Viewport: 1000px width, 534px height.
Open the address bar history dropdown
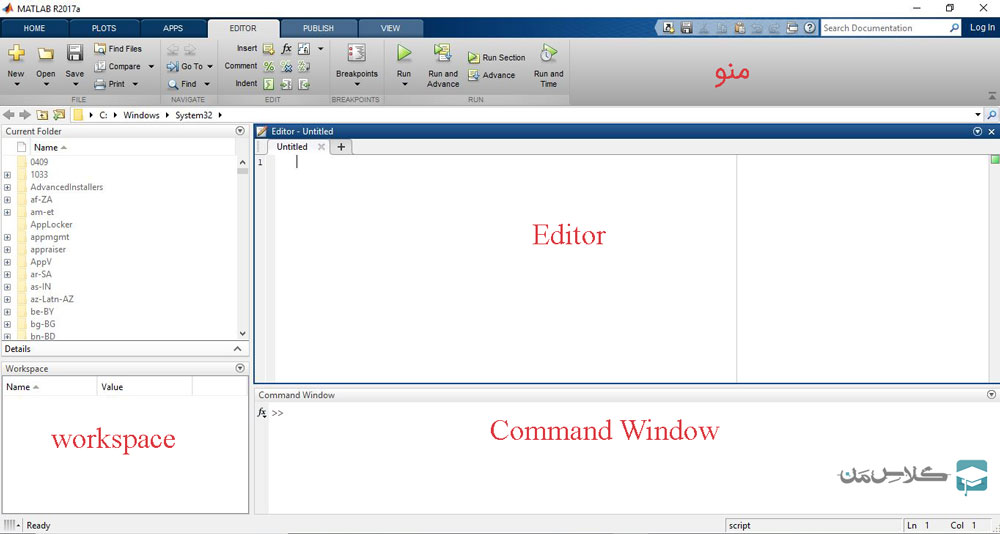point(978,115)
